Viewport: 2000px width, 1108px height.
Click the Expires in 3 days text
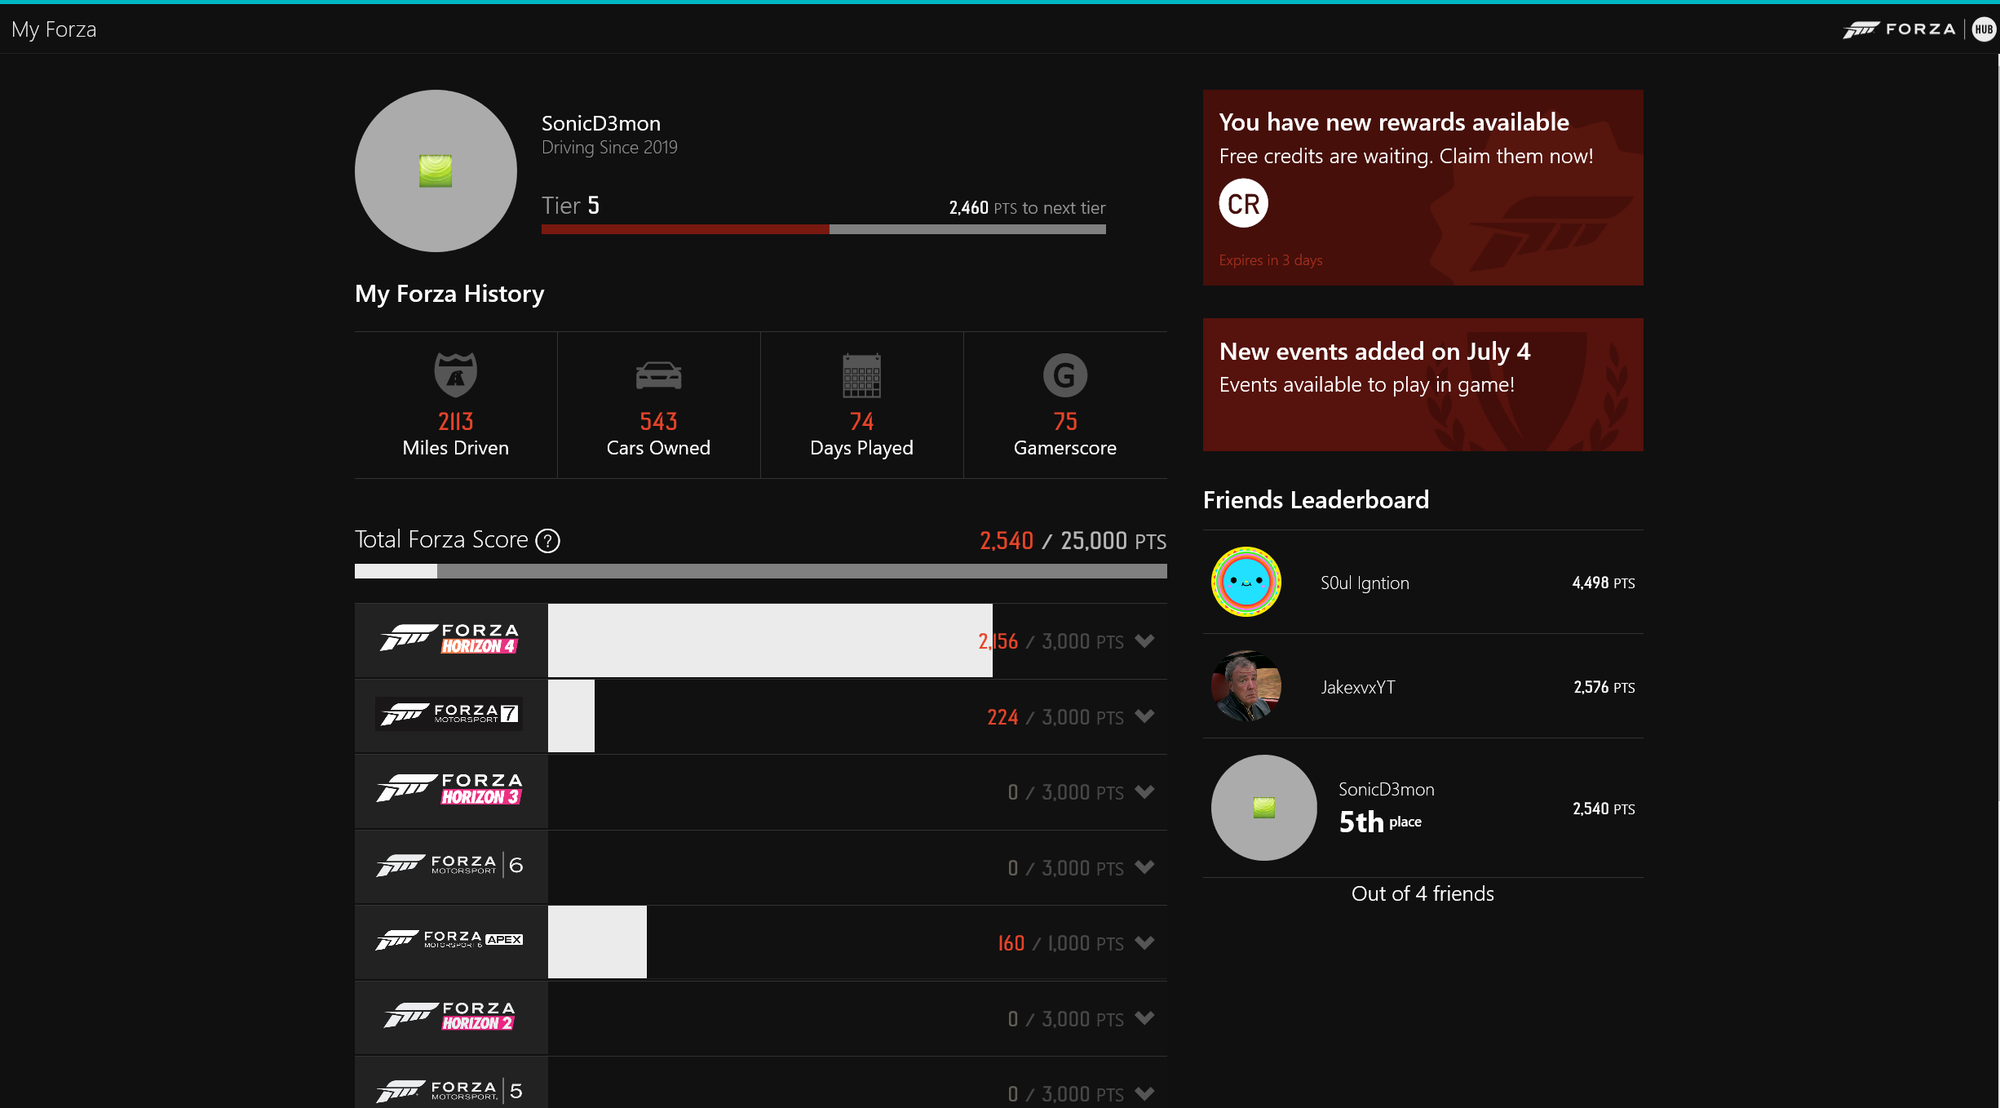[x=1270, y=260]
